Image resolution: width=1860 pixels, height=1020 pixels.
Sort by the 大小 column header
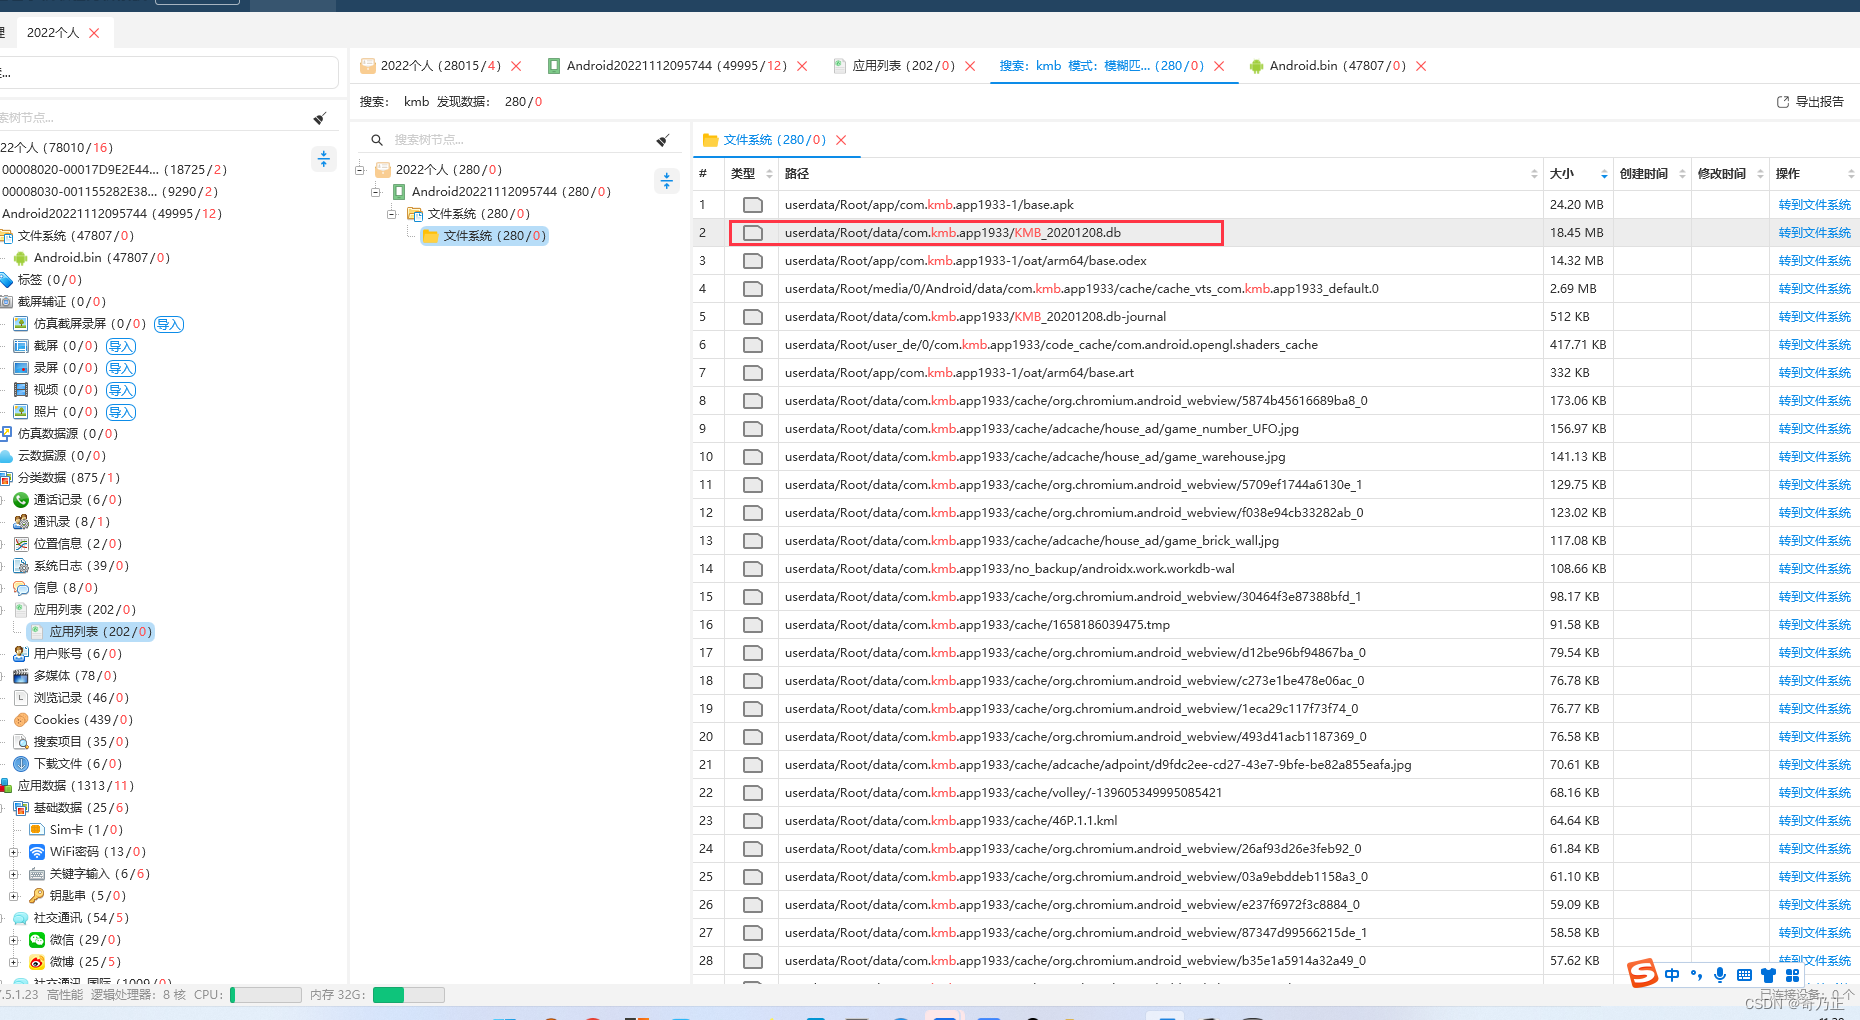(1561, 174)
